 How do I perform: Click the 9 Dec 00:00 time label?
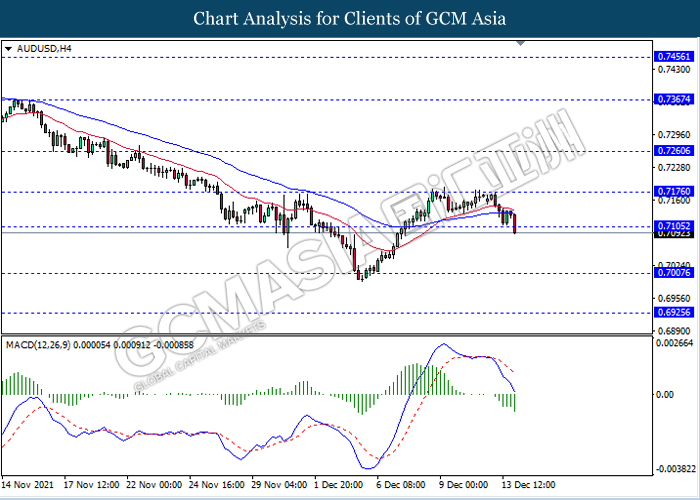pyautogui.click(x=463, y=485)
